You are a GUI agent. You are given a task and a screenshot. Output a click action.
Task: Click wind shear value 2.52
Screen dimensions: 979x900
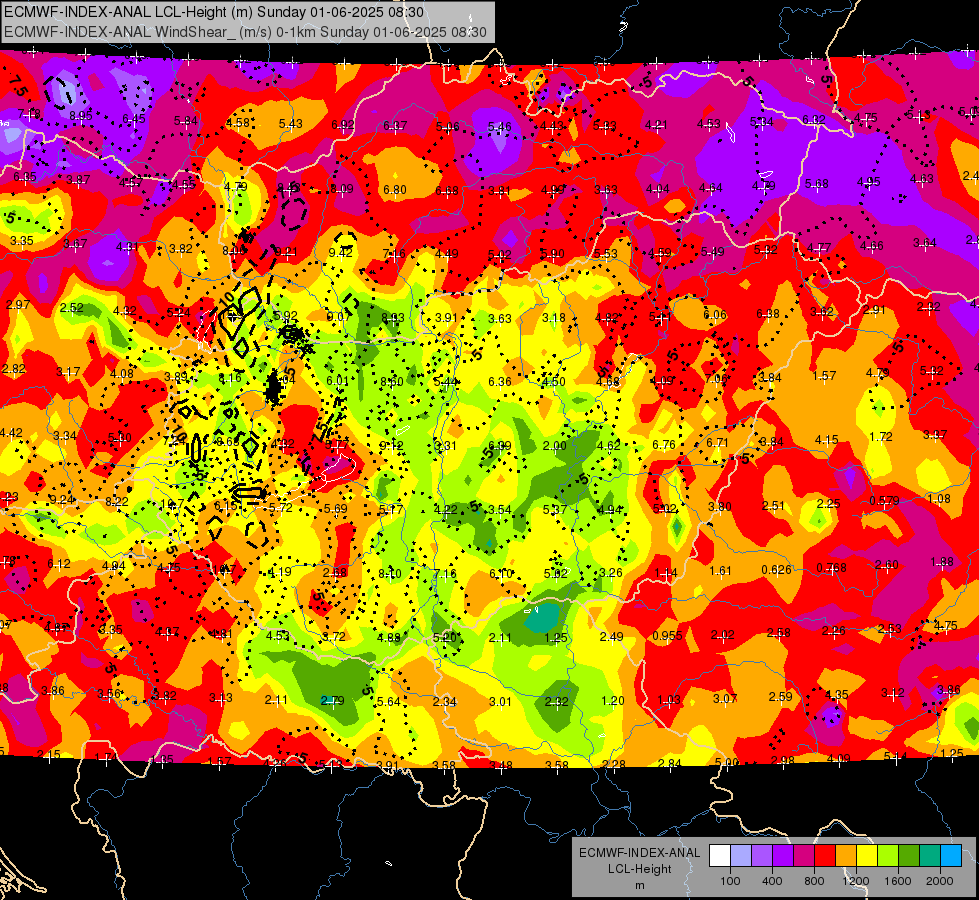click(72, 307)
